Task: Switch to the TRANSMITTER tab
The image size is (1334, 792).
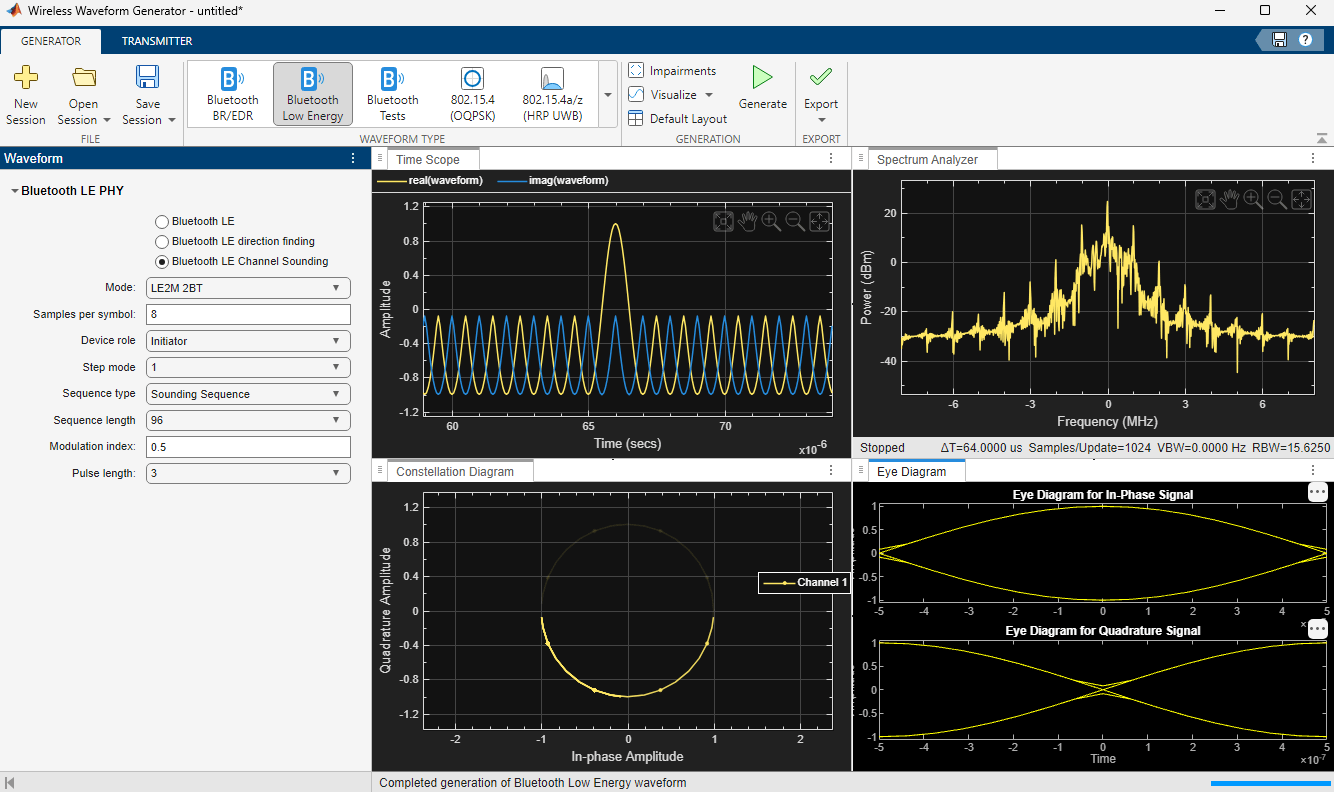Action: [156, 41]
